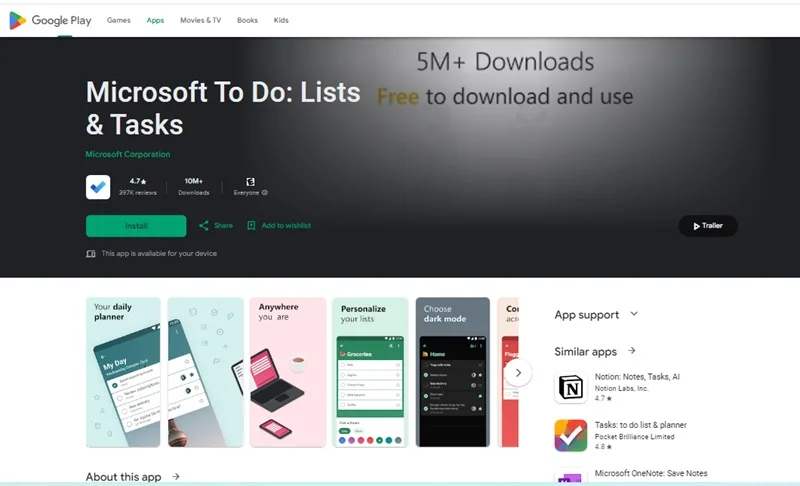
Task: Open the 'Your daily planner' screenshot
Action: coord(123,372)
